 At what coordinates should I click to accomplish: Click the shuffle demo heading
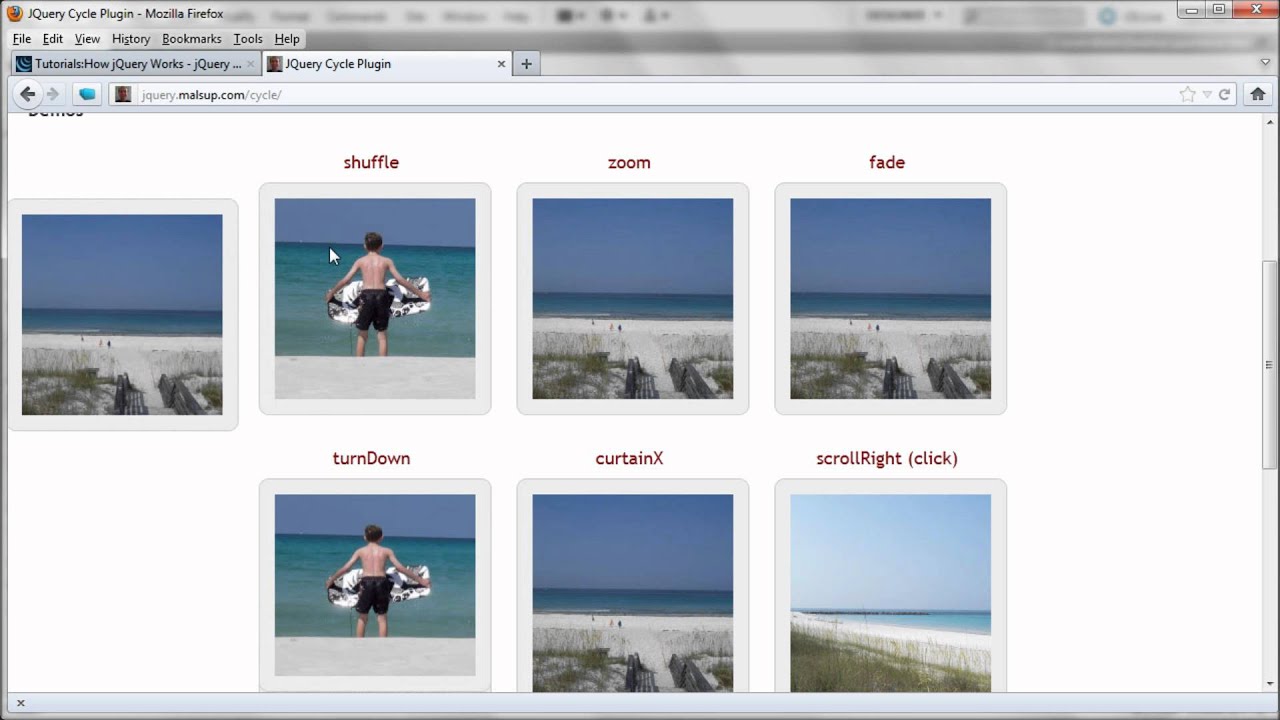click(371, 162)
